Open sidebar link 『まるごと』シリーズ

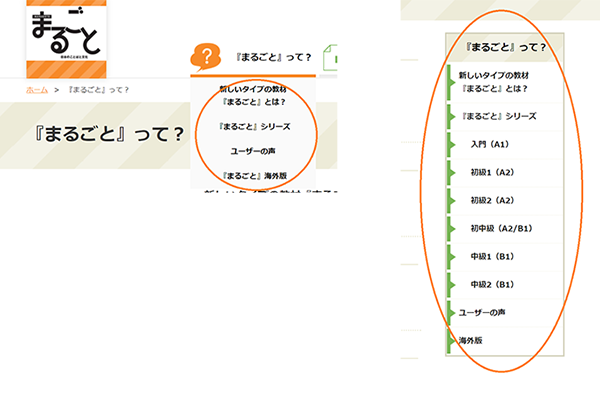[x=505, y=116]
